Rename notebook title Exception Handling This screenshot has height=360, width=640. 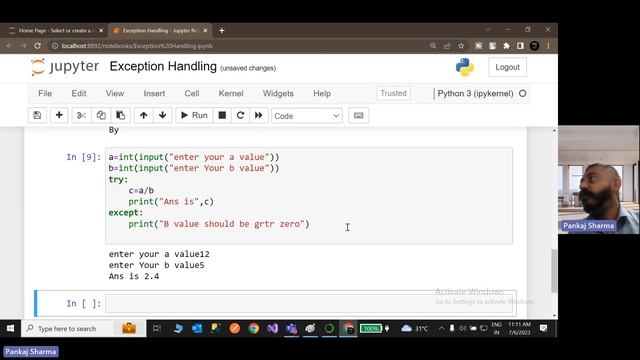click(163, 66)
